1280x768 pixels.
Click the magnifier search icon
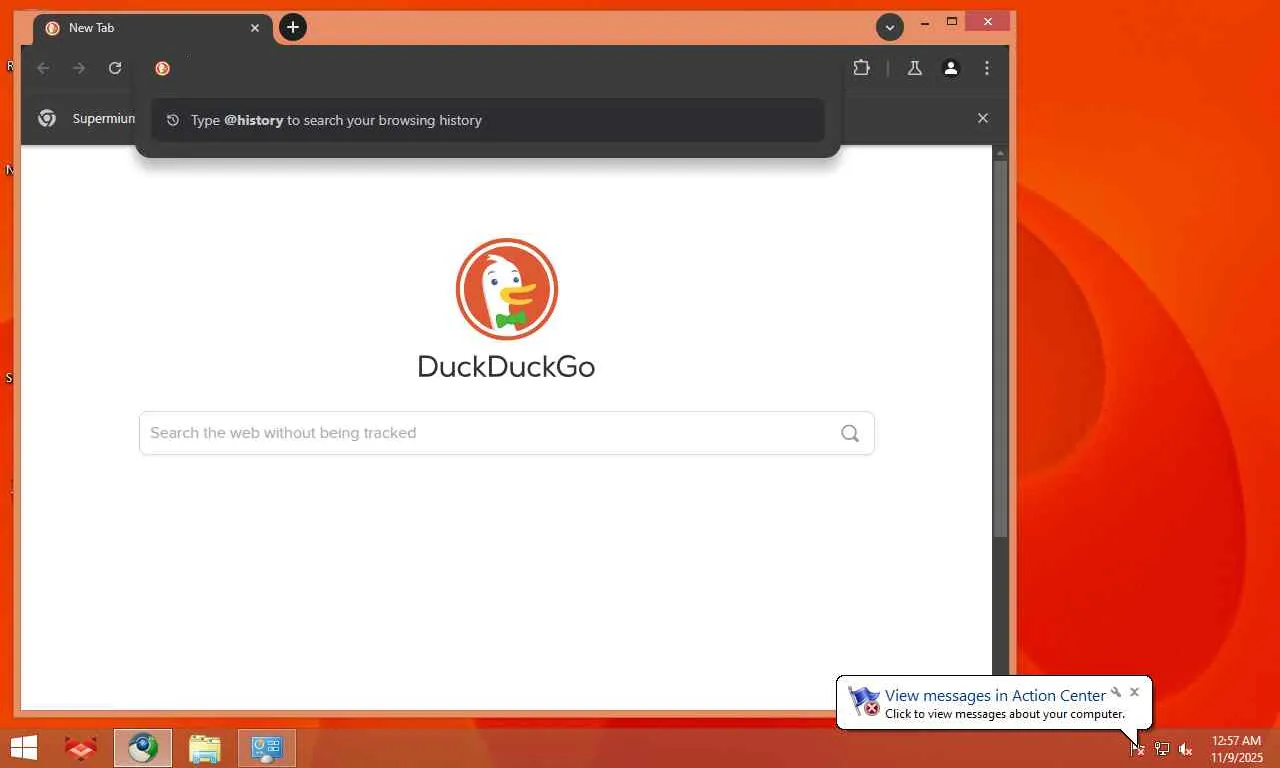tap(850, 433)
